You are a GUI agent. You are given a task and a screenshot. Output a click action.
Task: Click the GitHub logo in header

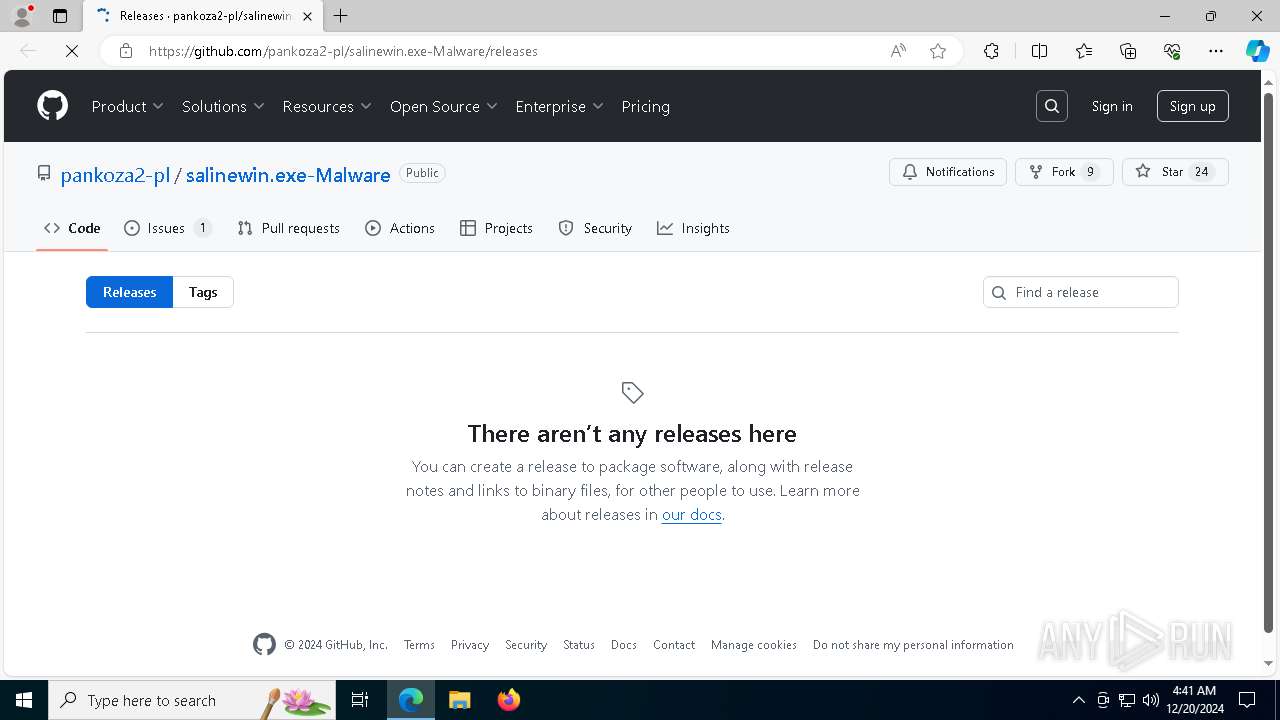tap(52, 106)
